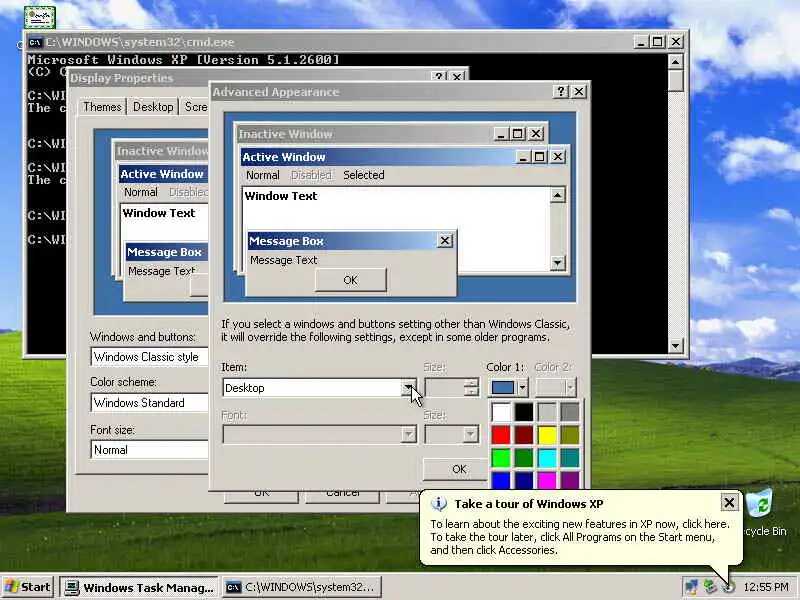Open the Font size Normal combo
The width and height of the screenshot is (800, 600).
pos(149,449)
